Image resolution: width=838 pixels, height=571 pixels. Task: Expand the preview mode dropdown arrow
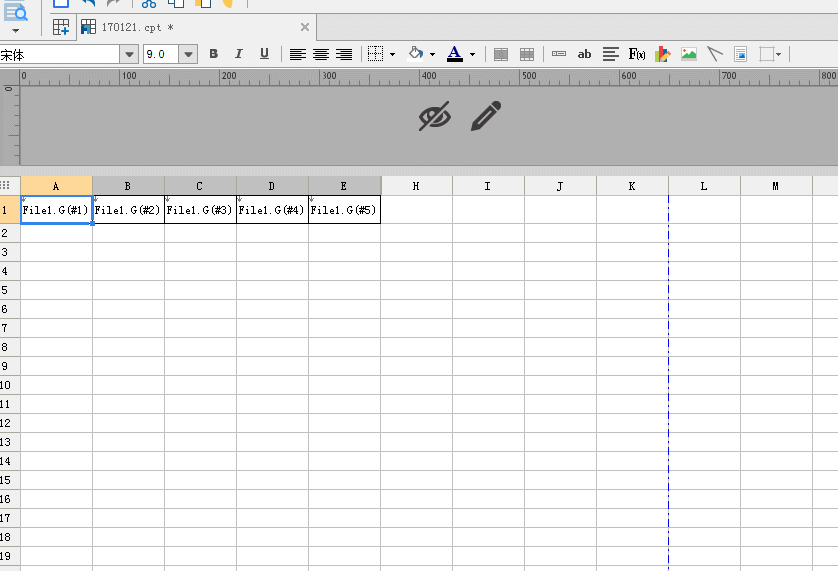[x=15, y=31]
